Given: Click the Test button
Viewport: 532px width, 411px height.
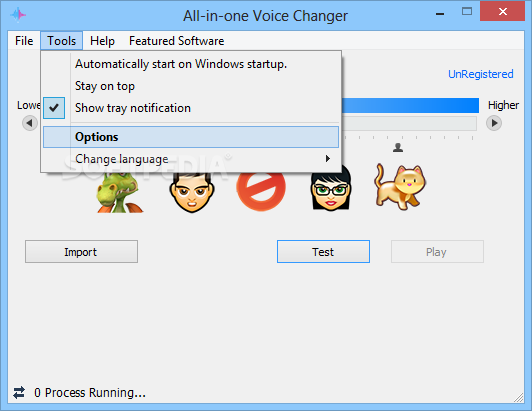Looking at the screenshot, I should tap(323, 251).
